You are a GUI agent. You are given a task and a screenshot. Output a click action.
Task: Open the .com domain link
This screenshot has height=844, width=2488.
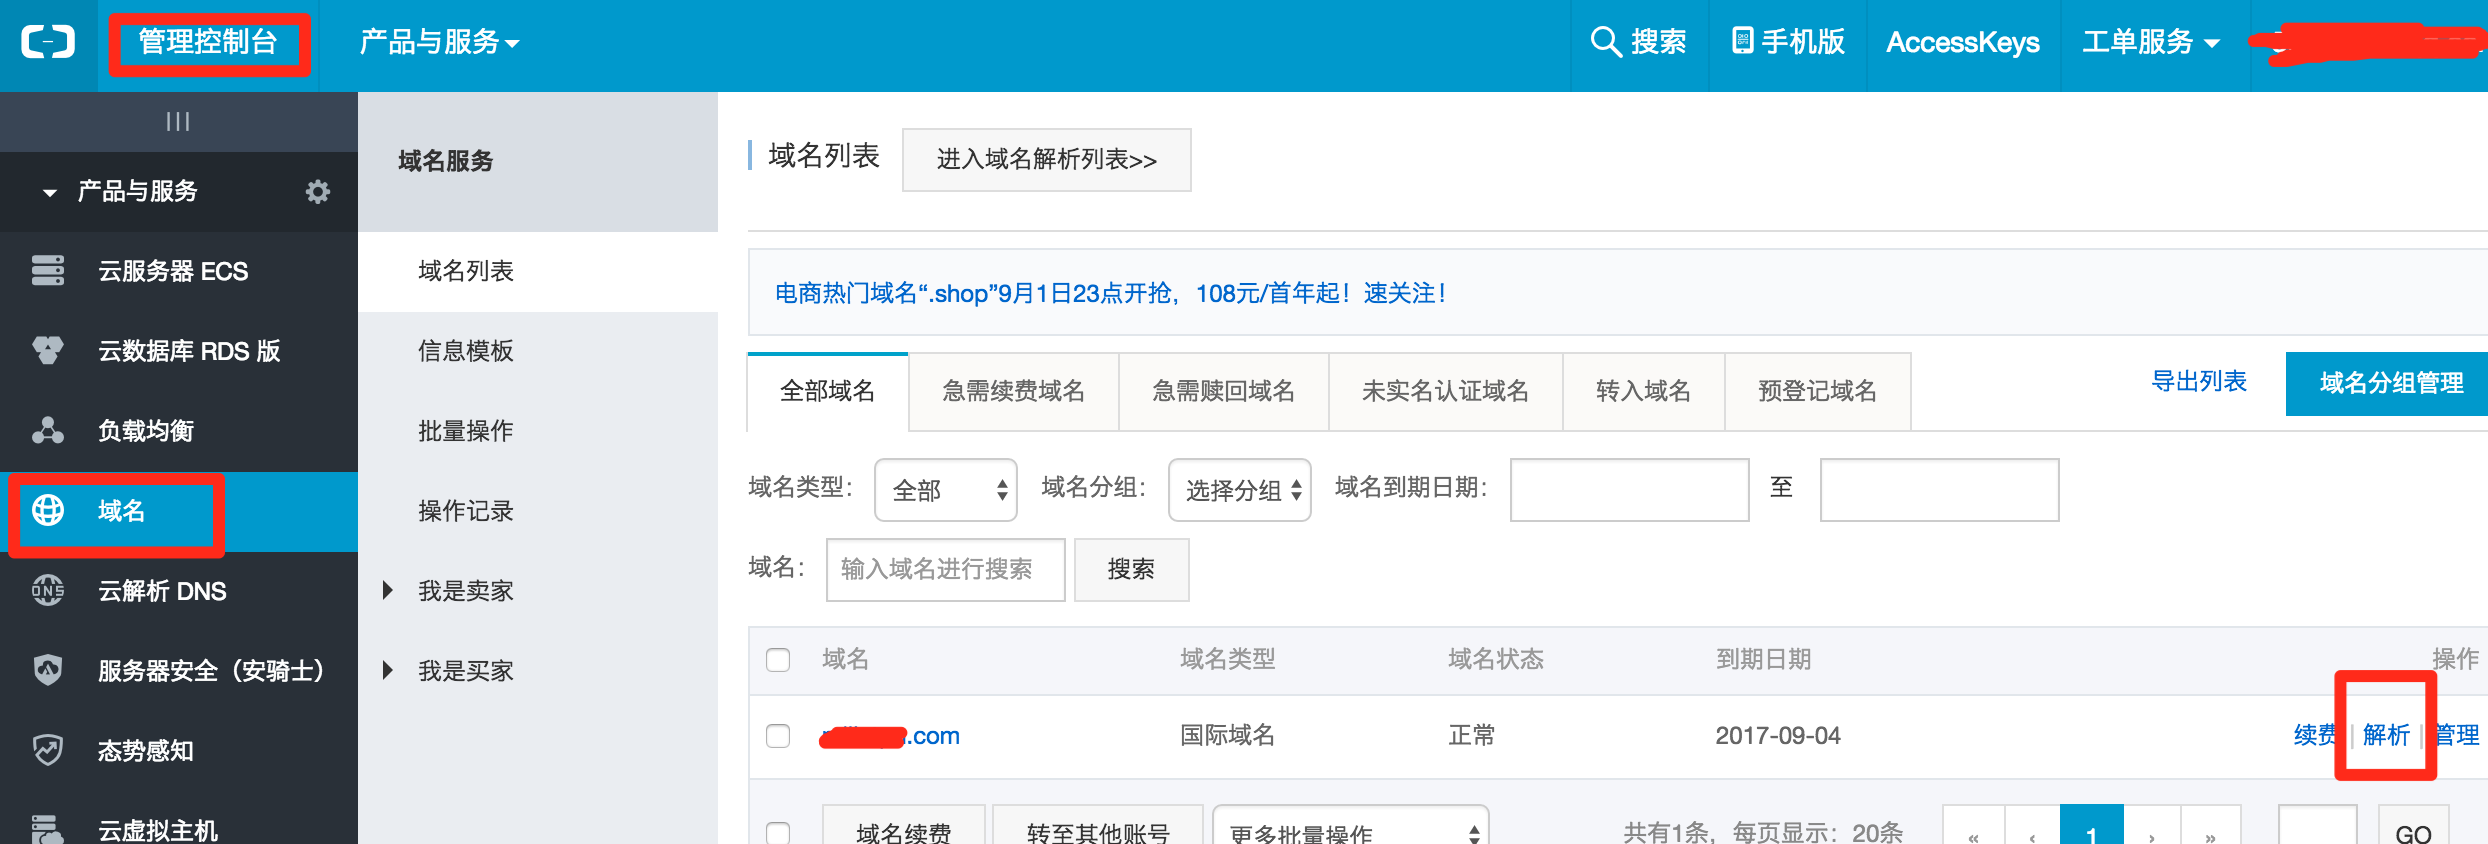pos(890,736)
